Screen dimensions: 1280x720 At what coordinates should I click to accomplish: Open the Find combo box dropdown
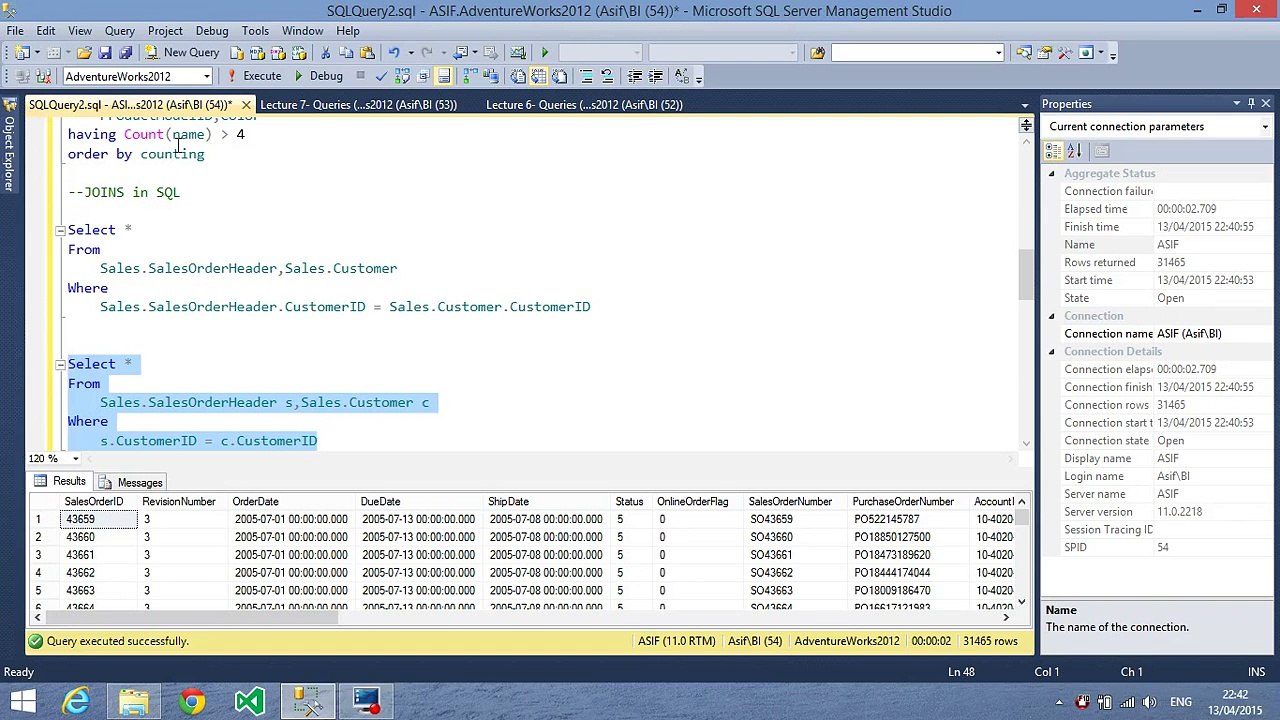pos(999,53)
